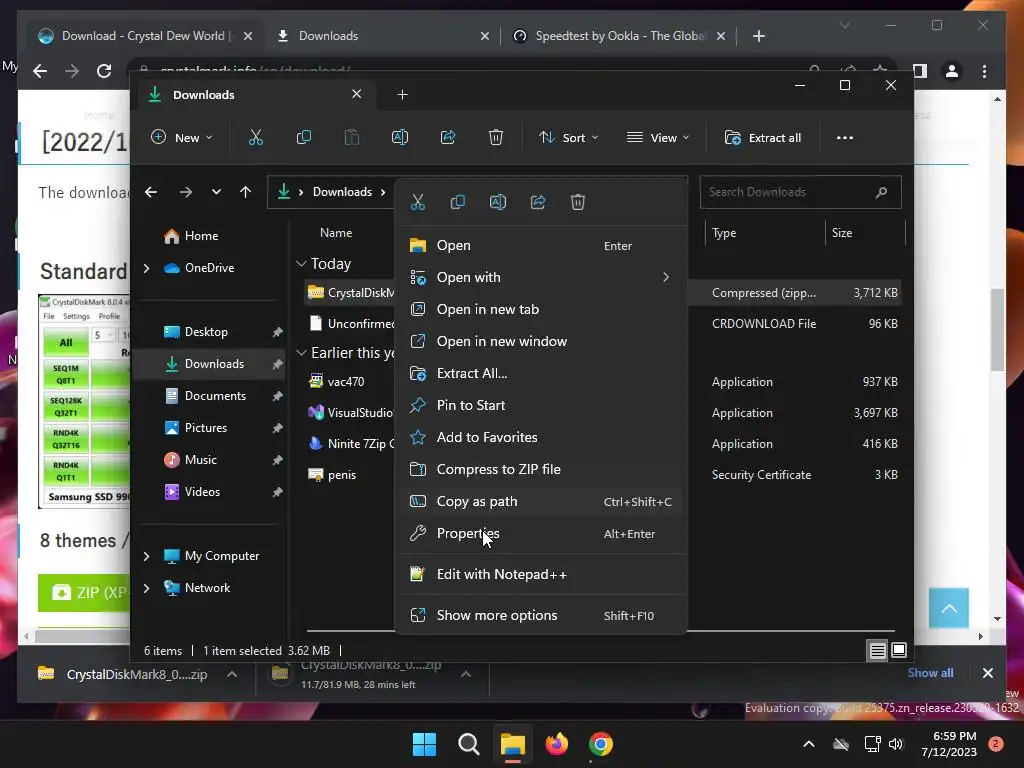This screenshot has width=1024, height=768.
Task: Choose Extract All... from context menu
Action: (x=541, y=374)
